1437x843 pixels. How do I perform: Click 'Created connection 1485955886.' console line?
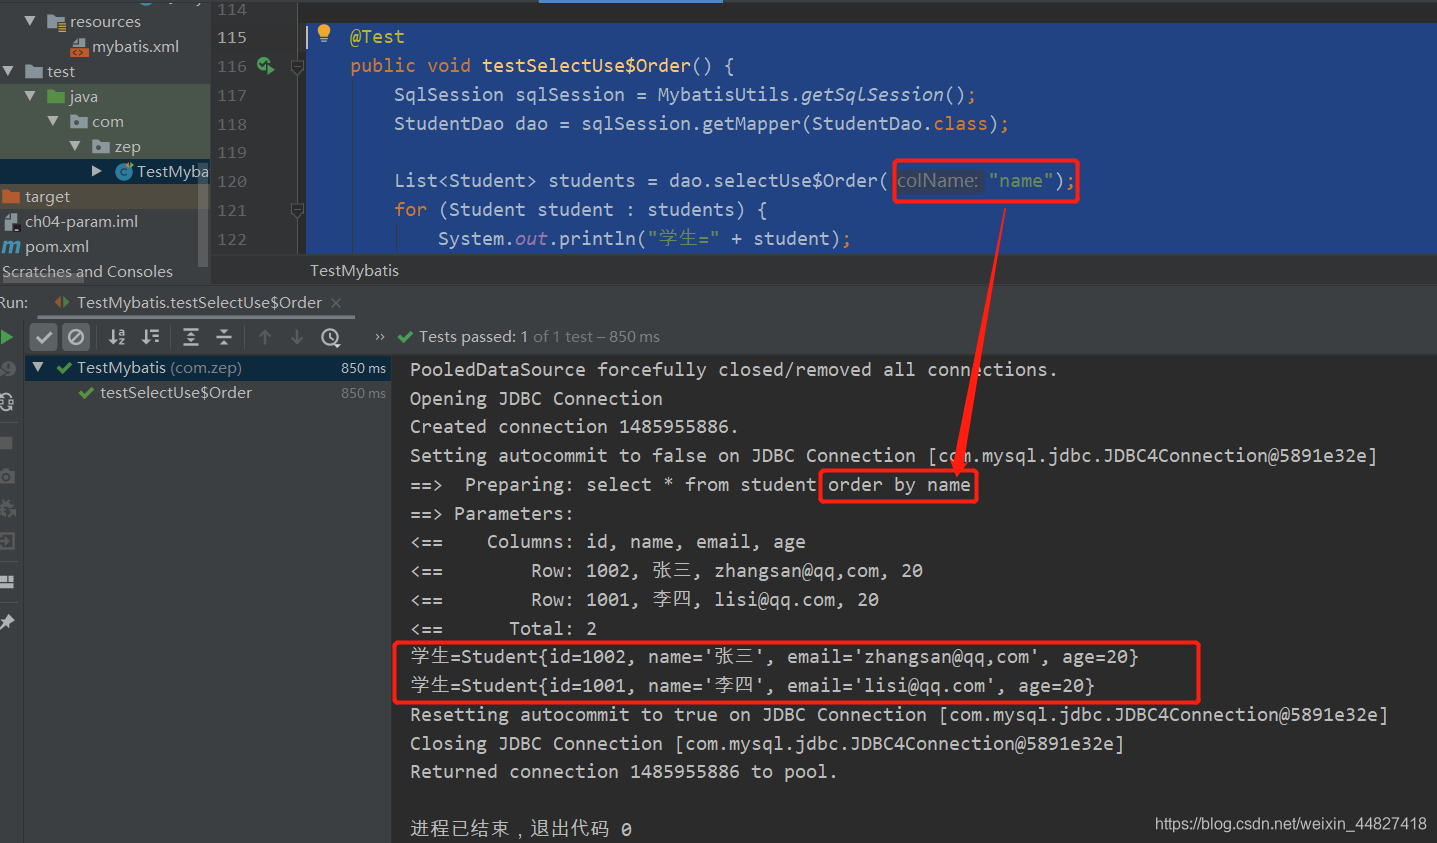click(x=574, y=427)
